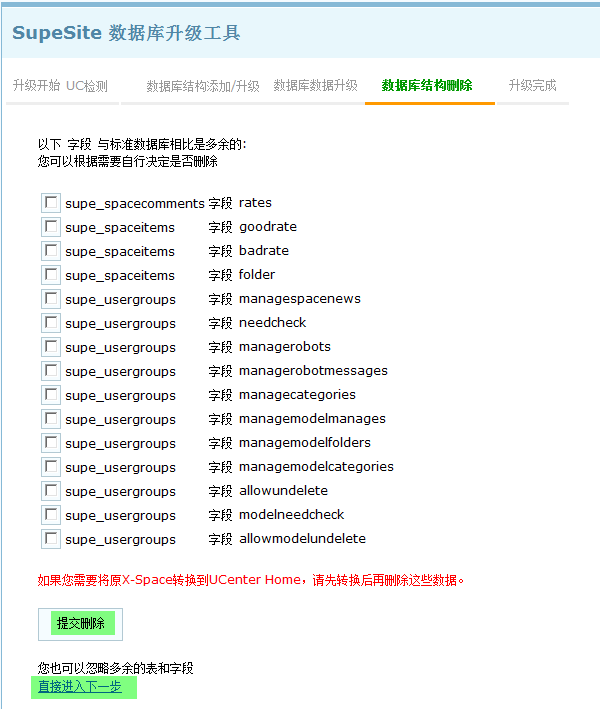Select the allowmodelundelete field checkbox
This screenshot has height=709, width=600.
(x=51, y=539)
